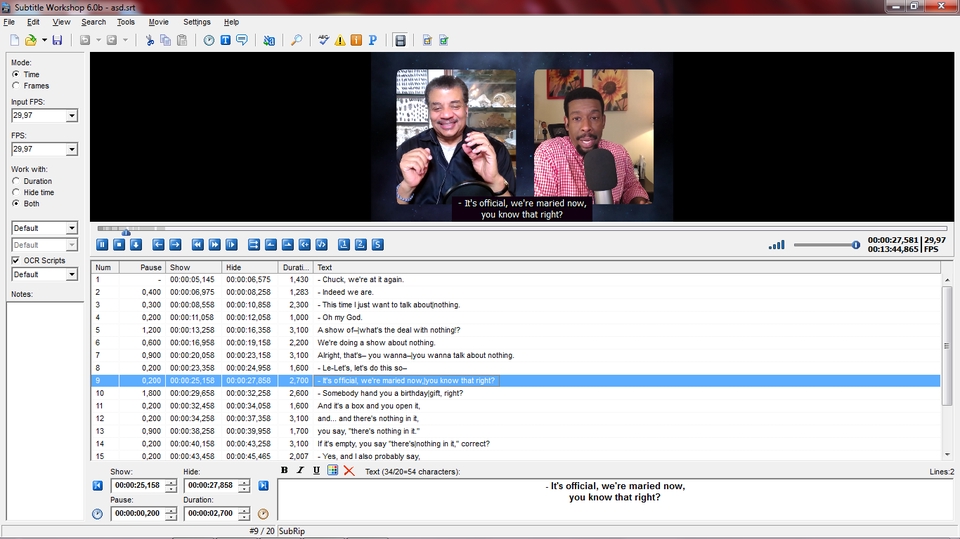
Task: Jump to the previous subtitle with the left arrow
Action: pyautogui.click(x=158, y=244)
